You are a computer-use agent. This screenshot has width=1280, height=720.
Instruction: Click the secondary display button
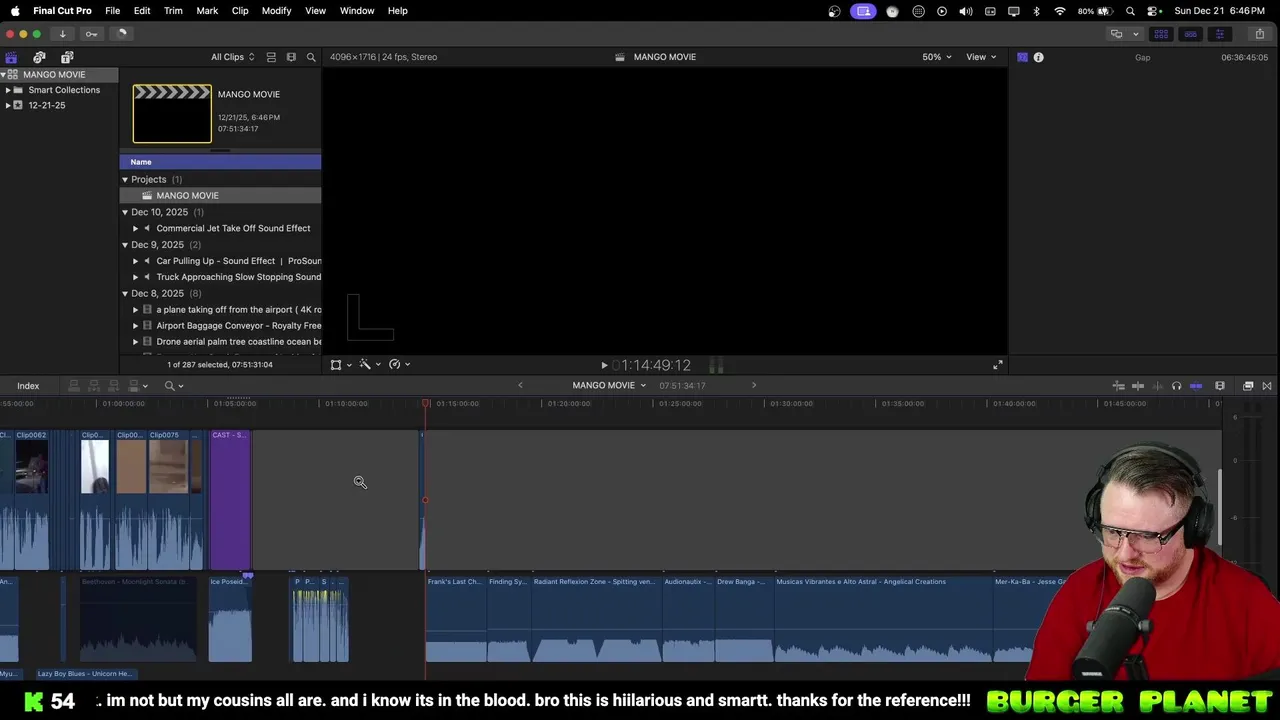(x=1117, y=34)
